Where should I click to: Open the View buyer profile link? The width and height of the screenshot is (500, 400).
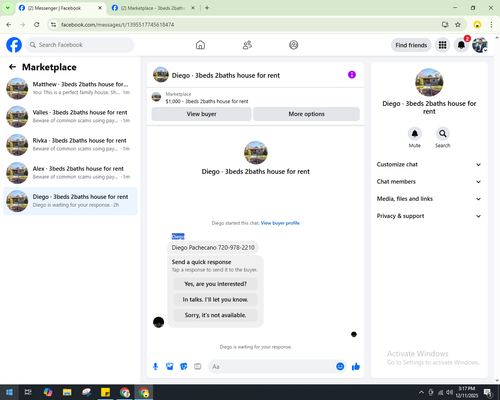(x=280, y=223)
